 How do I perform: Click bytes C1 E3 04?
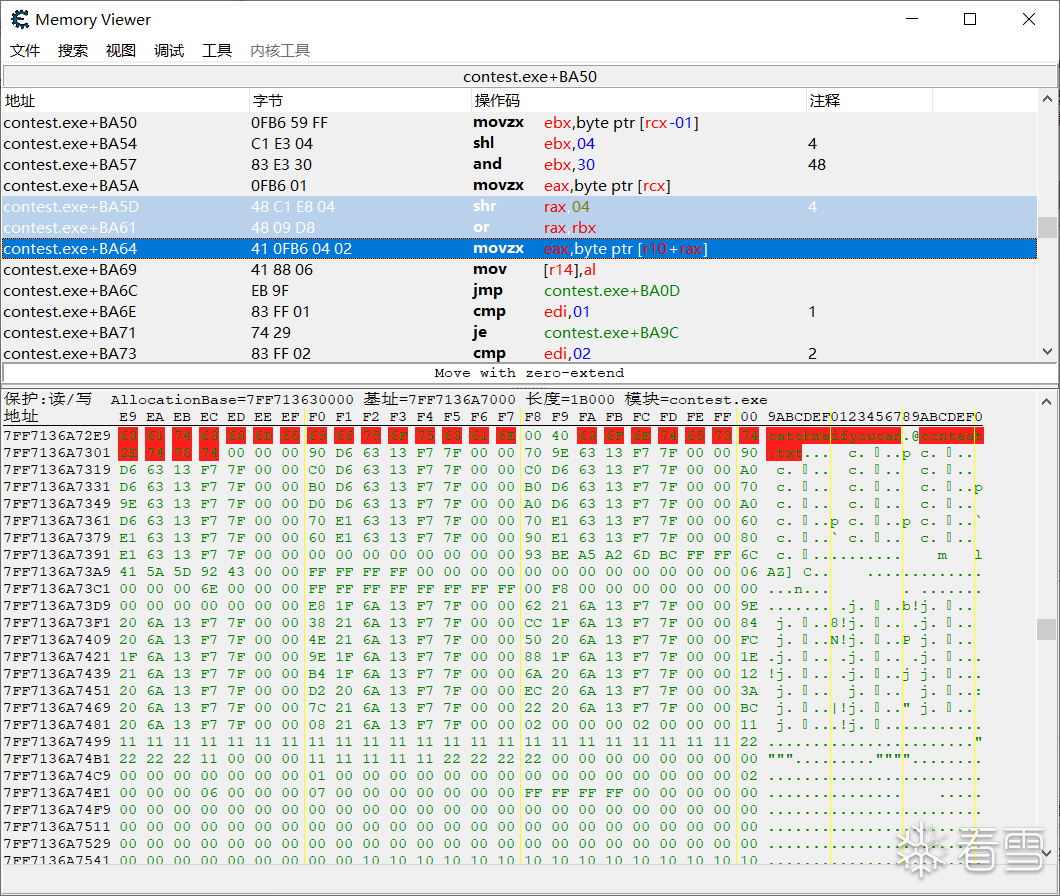(282, 144)
